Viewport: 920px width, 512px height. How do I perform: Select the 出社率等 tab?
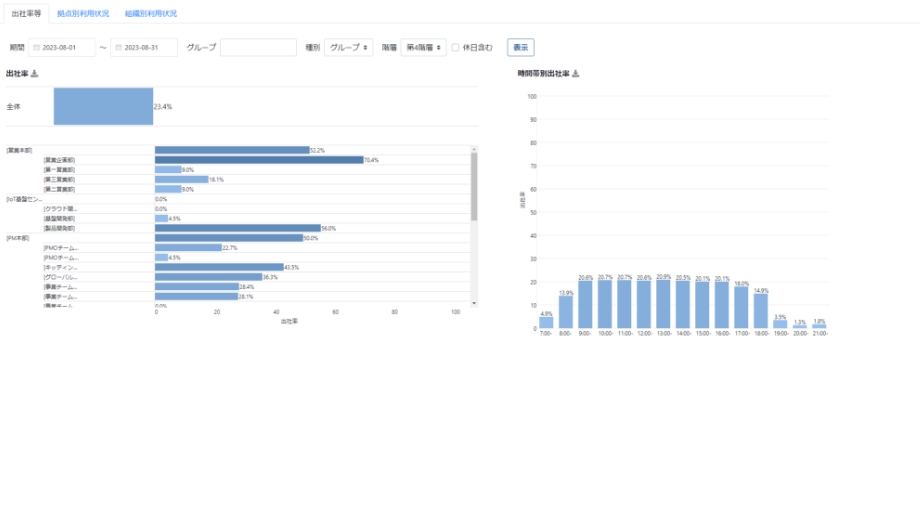click(26, 13)
